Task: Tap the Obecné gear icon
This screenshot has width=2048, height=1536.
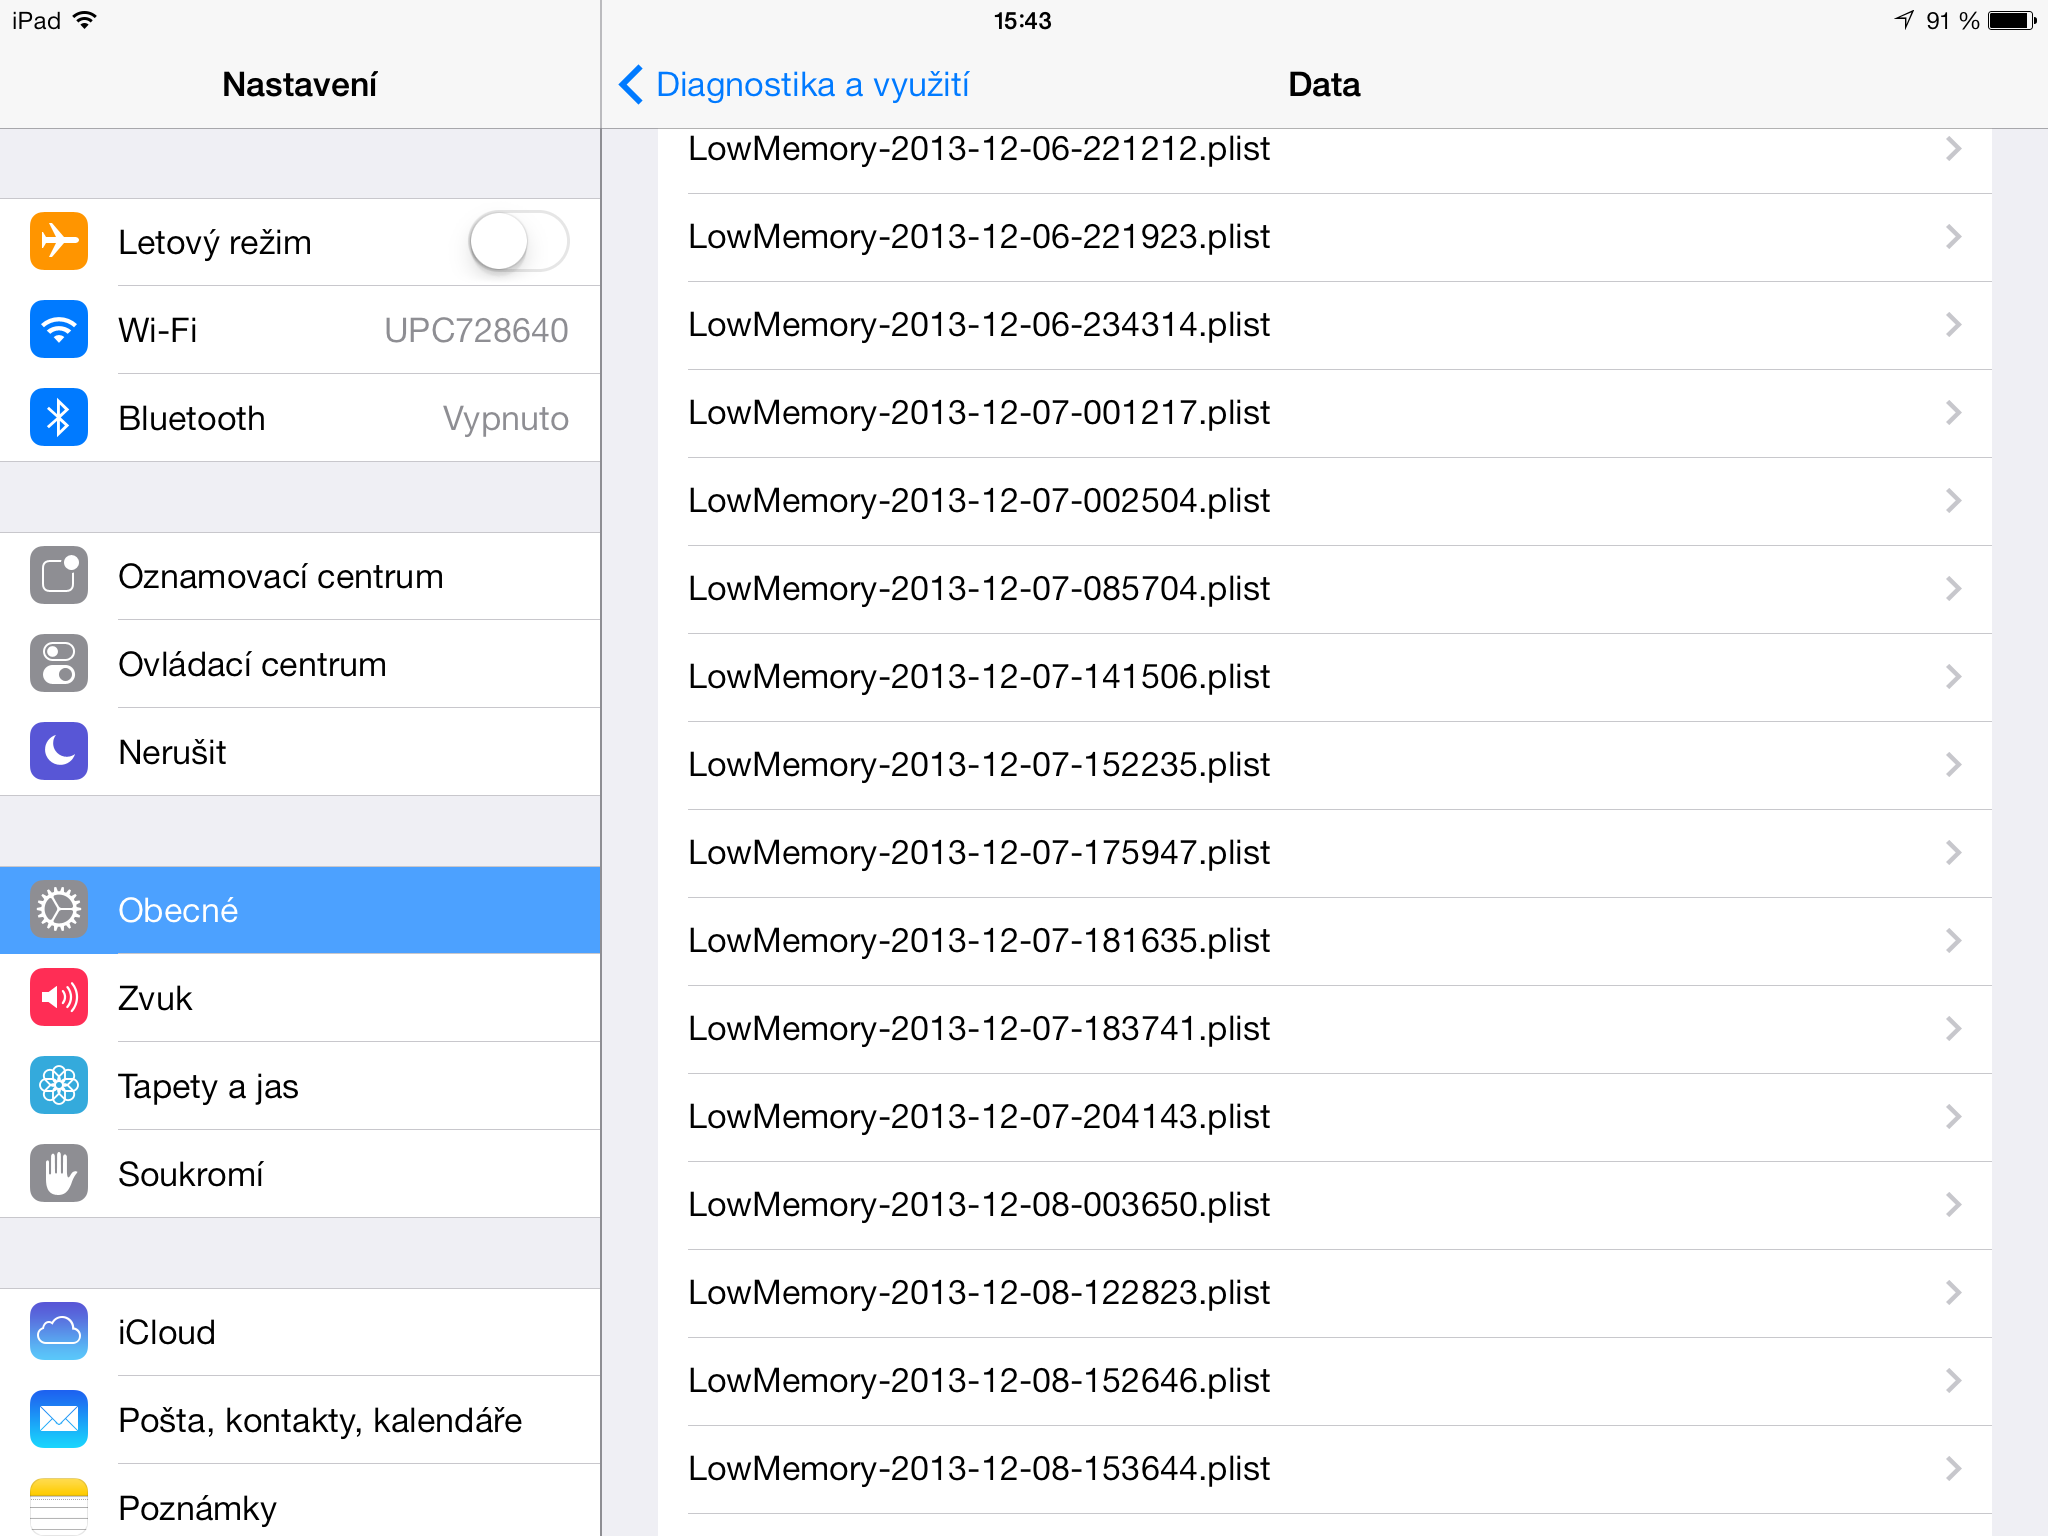Action: coord(59,909)
